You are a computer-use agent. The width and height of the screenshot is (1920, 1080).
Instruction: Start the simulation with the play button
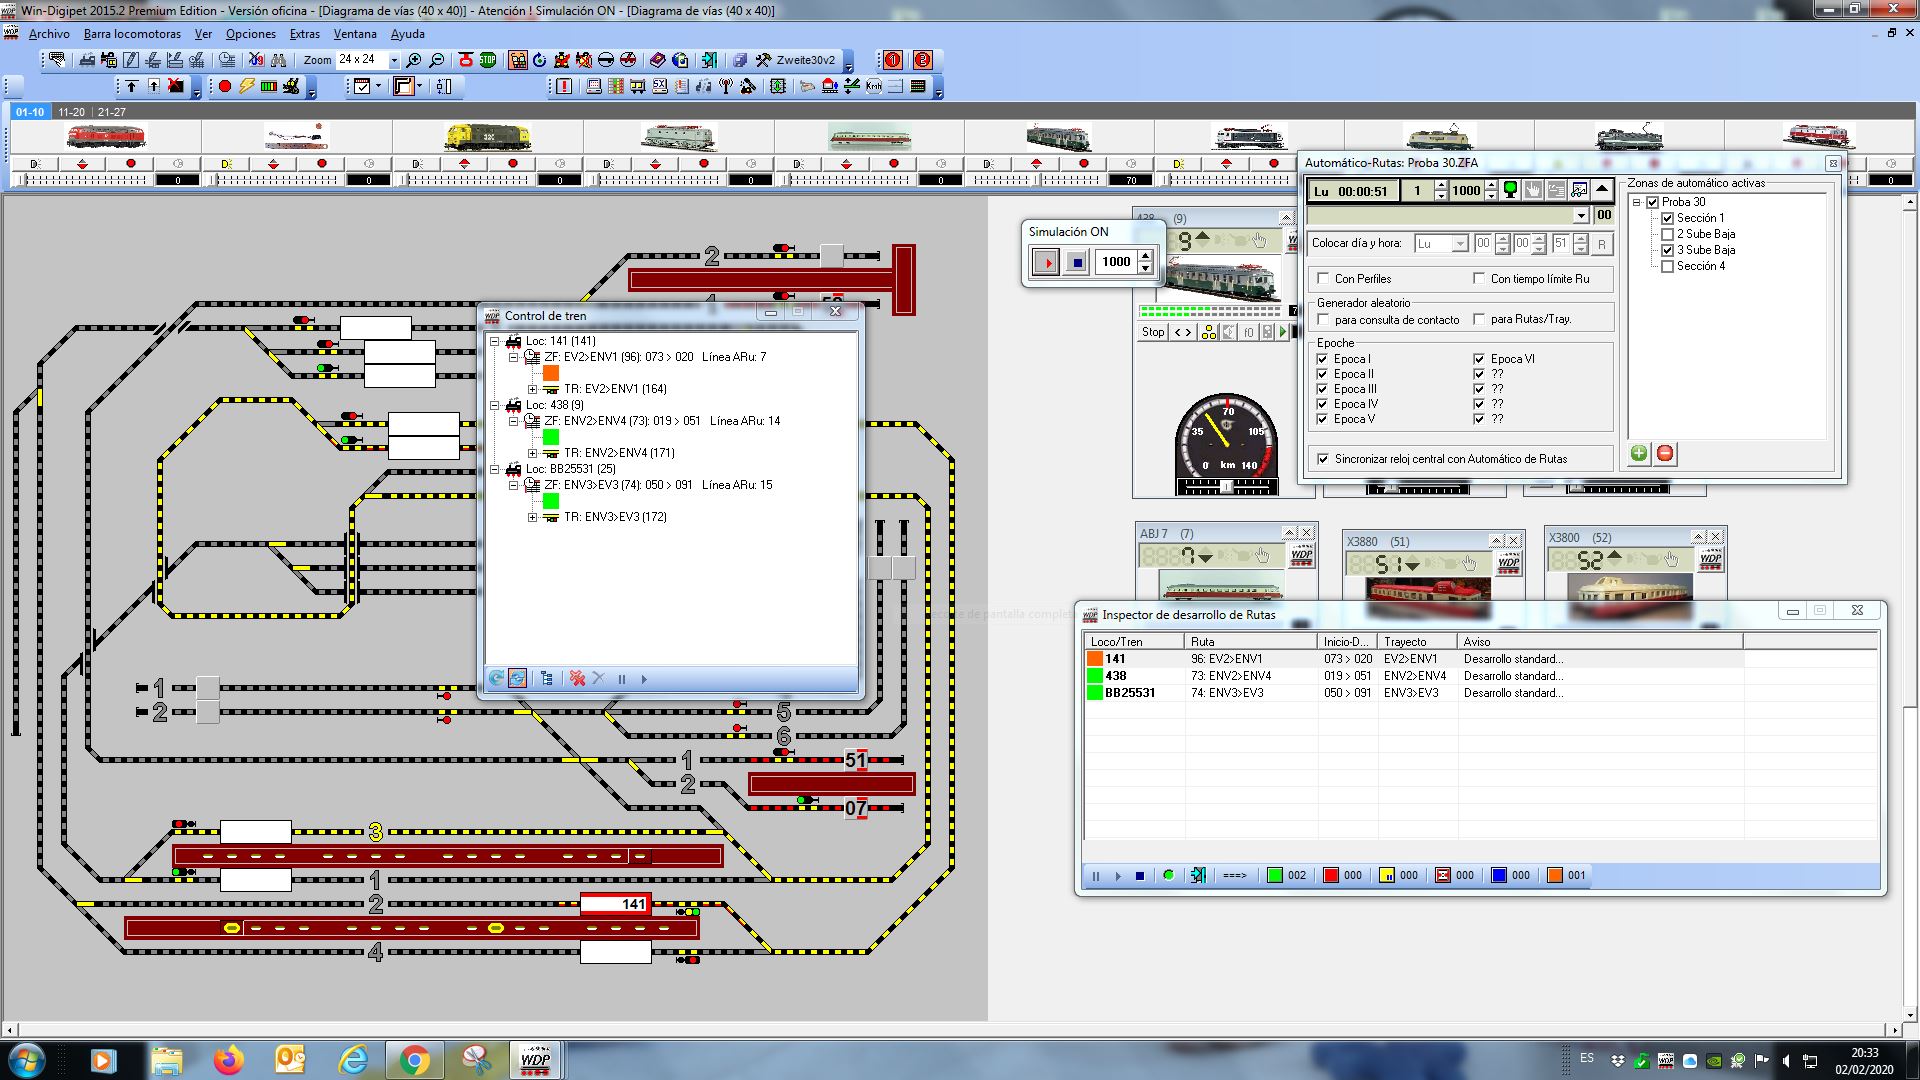1046,263
